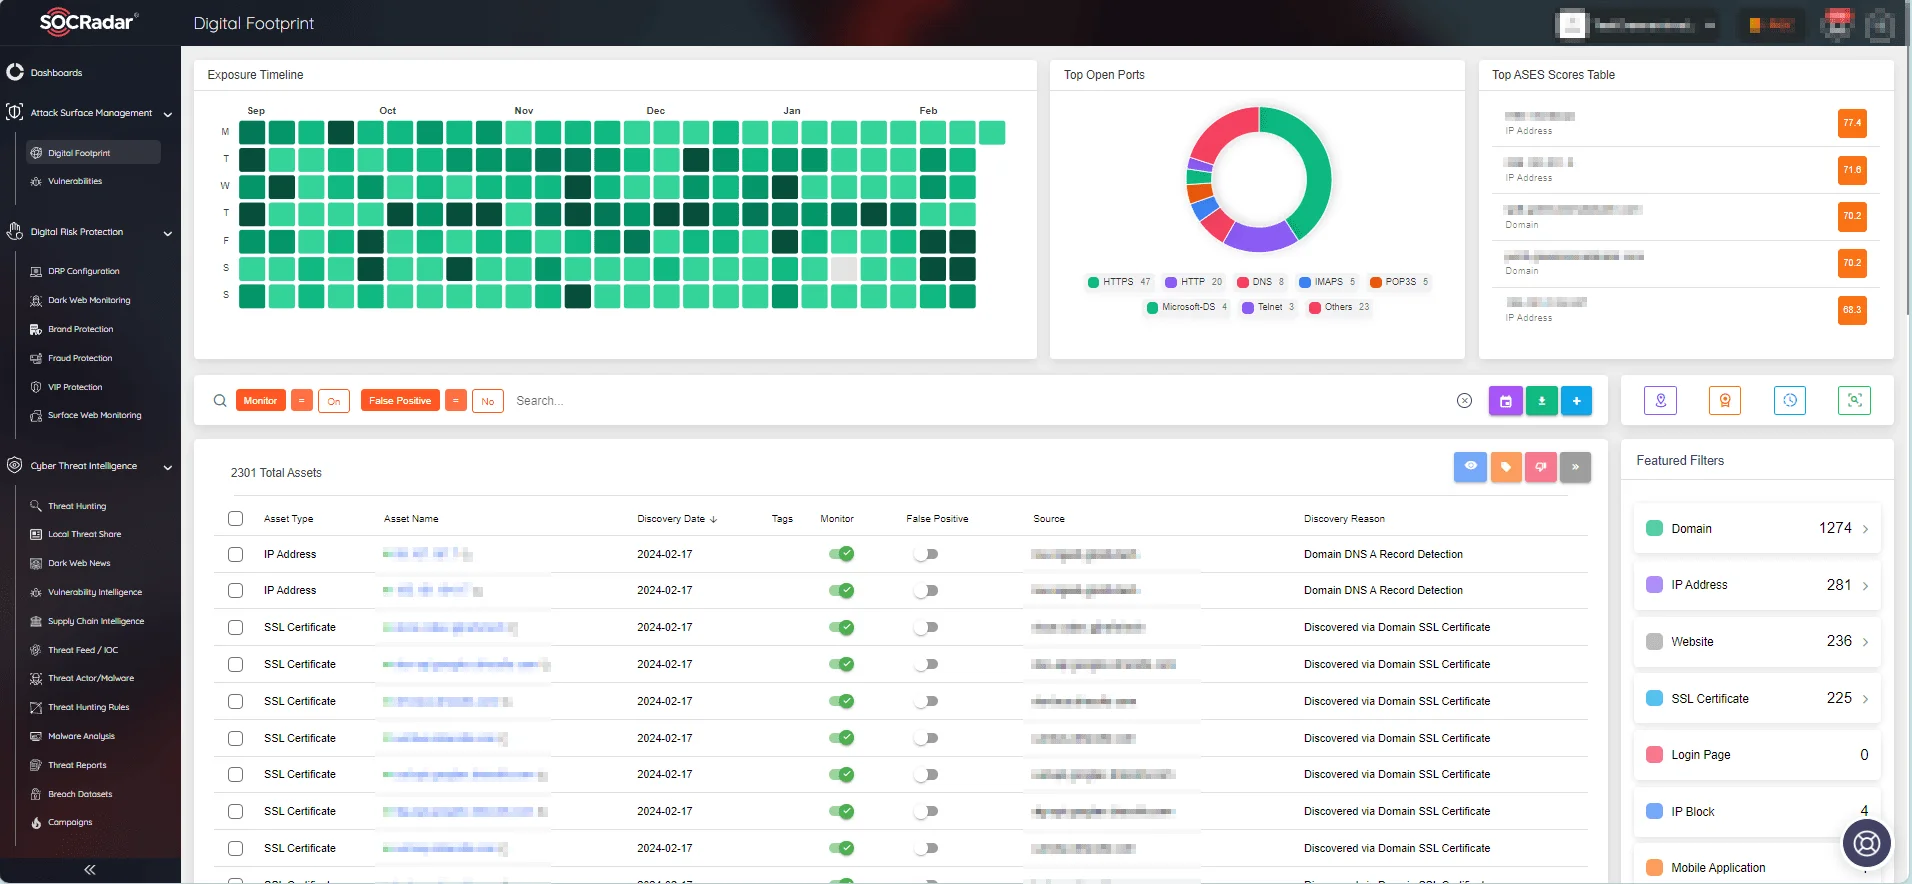Image resolution: width=1912 pixels, height=884 pixels.
Task: Toggle False Positive on first SSL Certificate row
Action: tap(926, 628)
